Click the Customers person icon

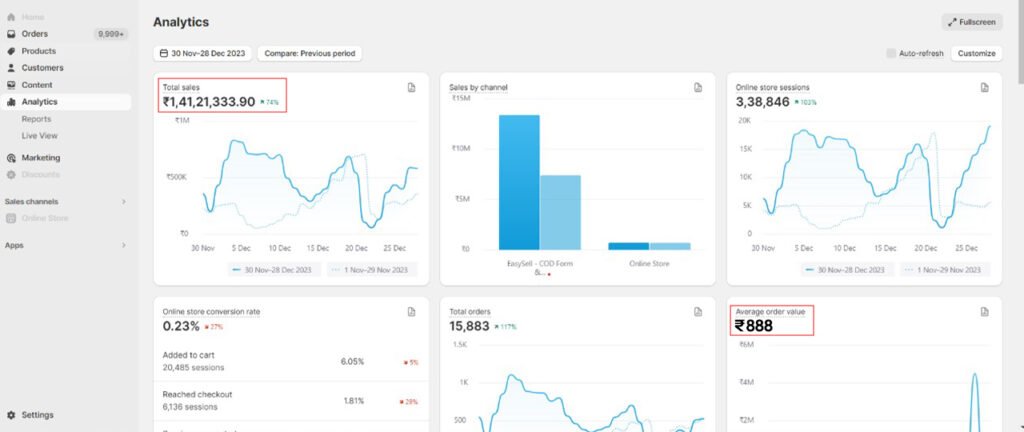[11, 68]
